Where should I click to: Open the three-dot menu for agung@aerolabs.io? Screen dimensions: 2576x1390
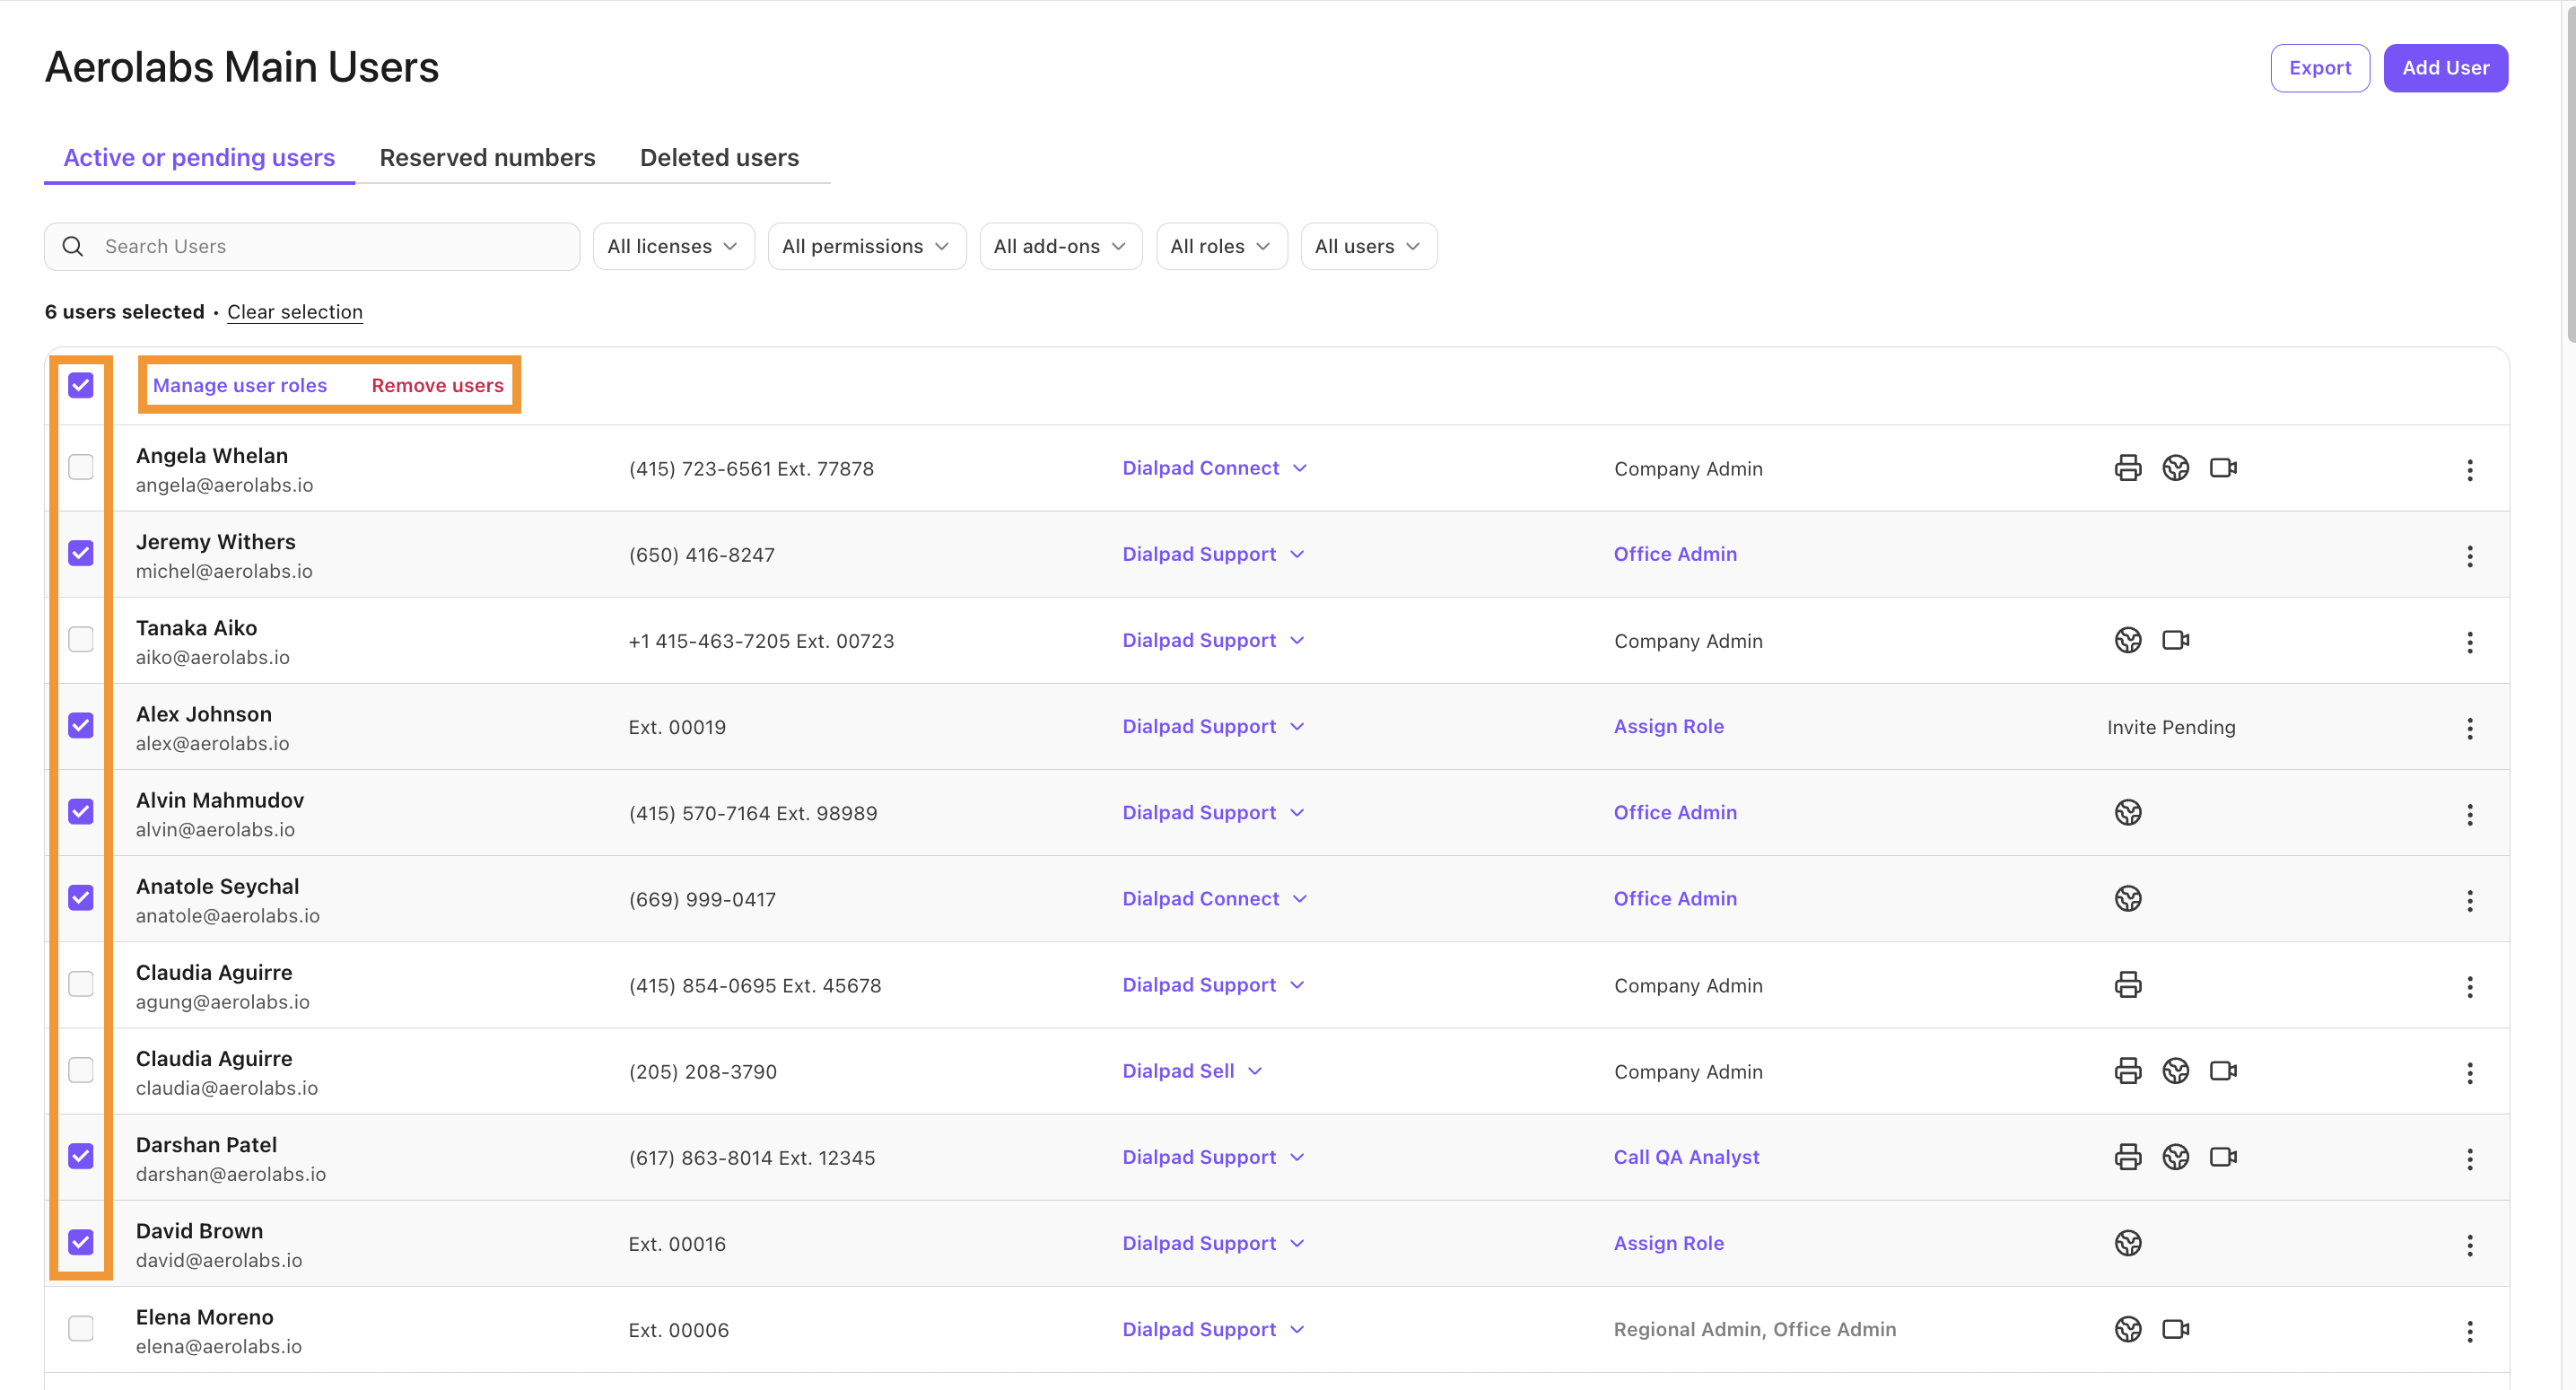click(x=2470, y=986)
